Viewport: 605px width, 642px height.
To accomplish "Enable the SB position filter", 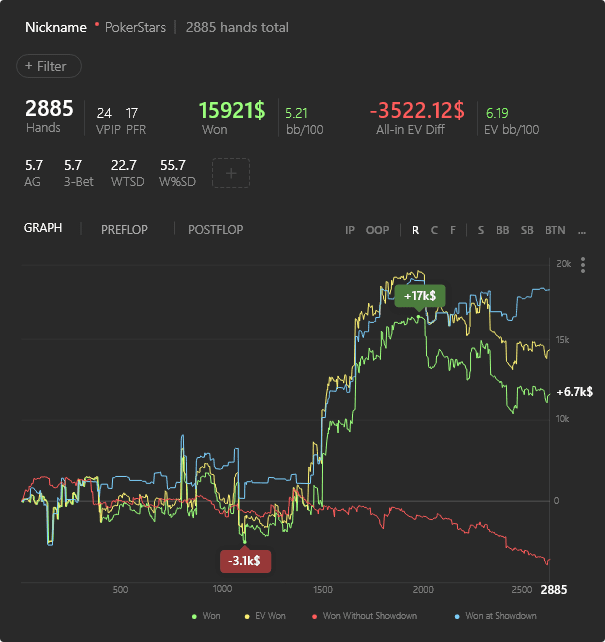I will [x=527, y=230].
